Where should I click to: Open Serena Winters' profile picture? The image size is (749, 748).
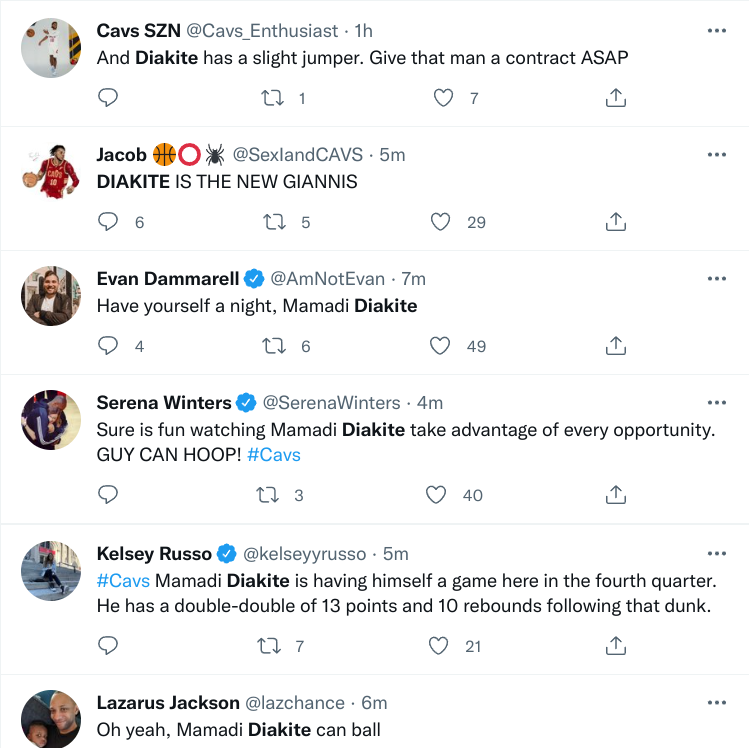pyautogui.click(x=51, y=420)
